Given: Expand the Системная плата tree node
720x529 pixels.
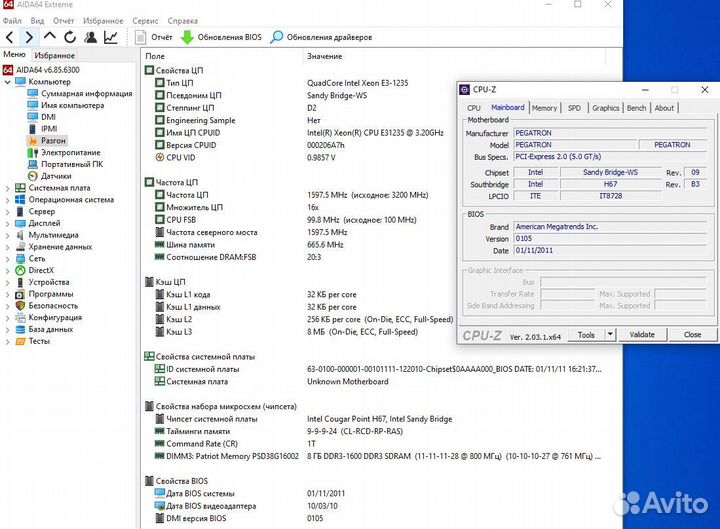Looking at the screenshot, I should (7, 188).
